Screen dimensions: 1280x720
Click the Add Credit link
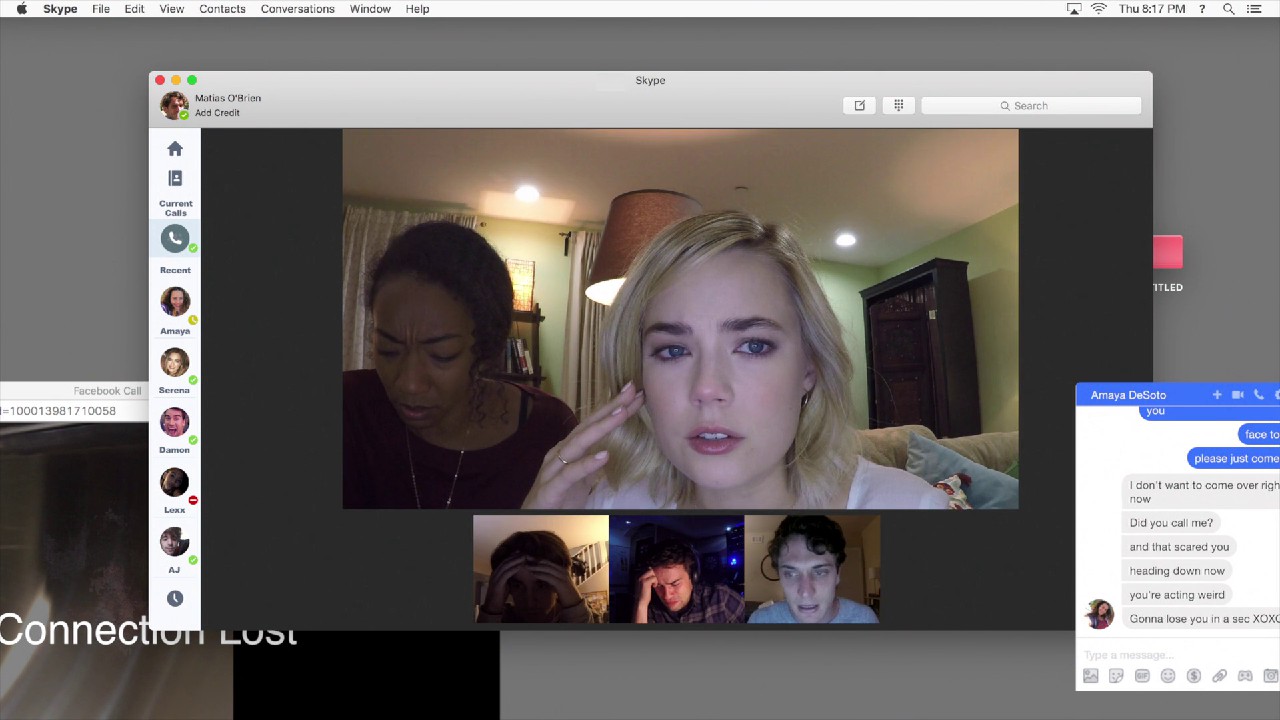(217, 113)
